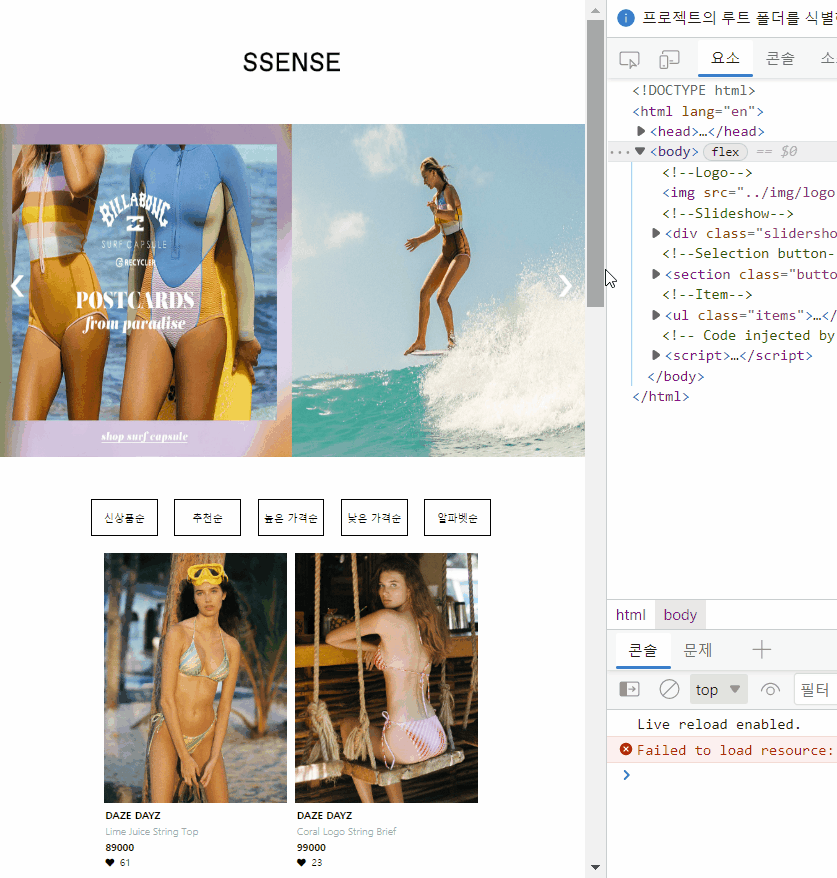The width and height of the screenshot is (837, 878).
Task: Select the img src logo element line
Action: (x=749, y=193)
